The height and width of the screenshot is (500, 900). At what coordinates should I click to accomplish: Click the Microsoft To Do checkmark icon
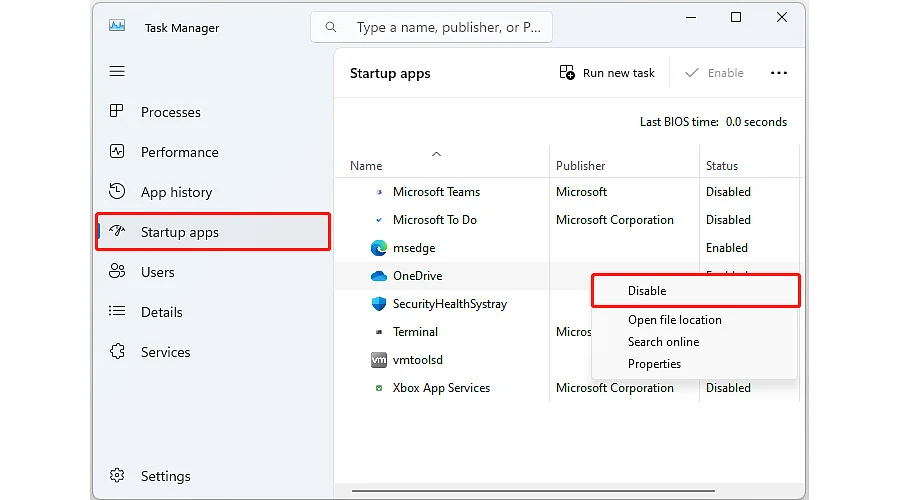point(379,220)
